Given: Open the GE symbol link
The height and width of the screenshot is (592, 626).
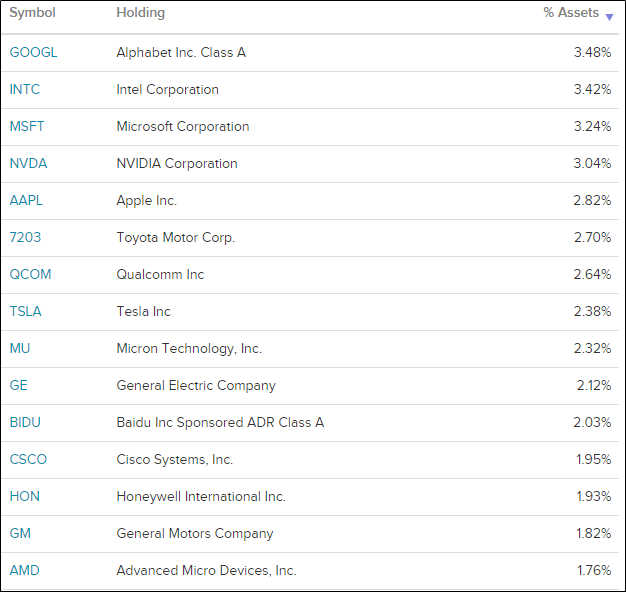Looking at the screenshot, I should click(18, 385).
